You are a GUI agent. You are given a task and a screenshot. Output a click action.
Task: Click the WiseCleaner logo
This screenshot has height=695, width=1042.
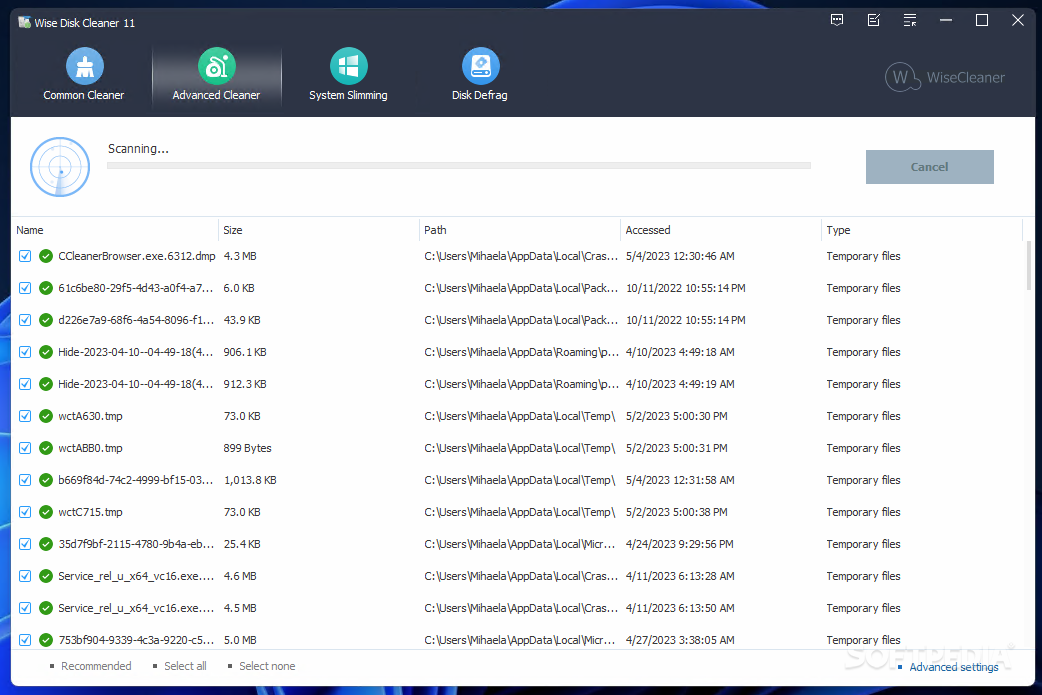tap(944, 77)
